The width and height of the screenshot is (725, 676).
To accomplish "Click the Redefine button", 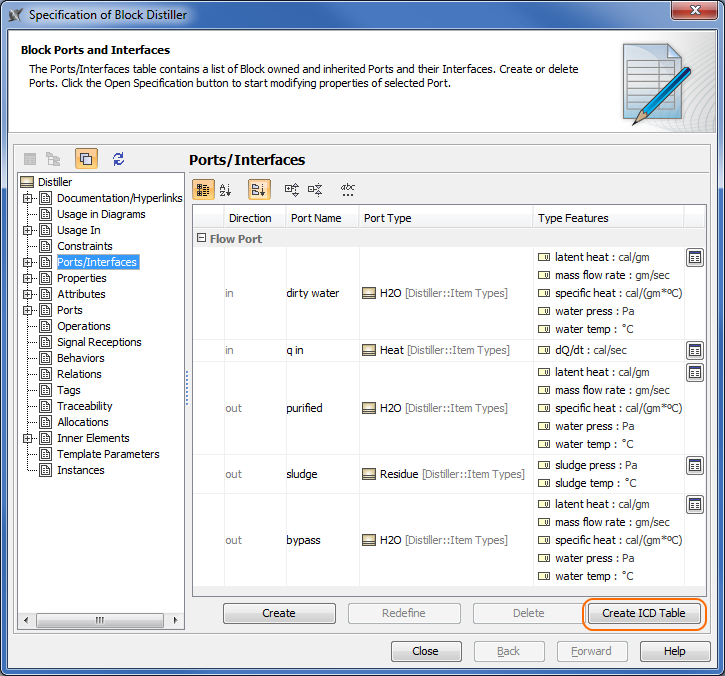I will (x=404, y=613).
